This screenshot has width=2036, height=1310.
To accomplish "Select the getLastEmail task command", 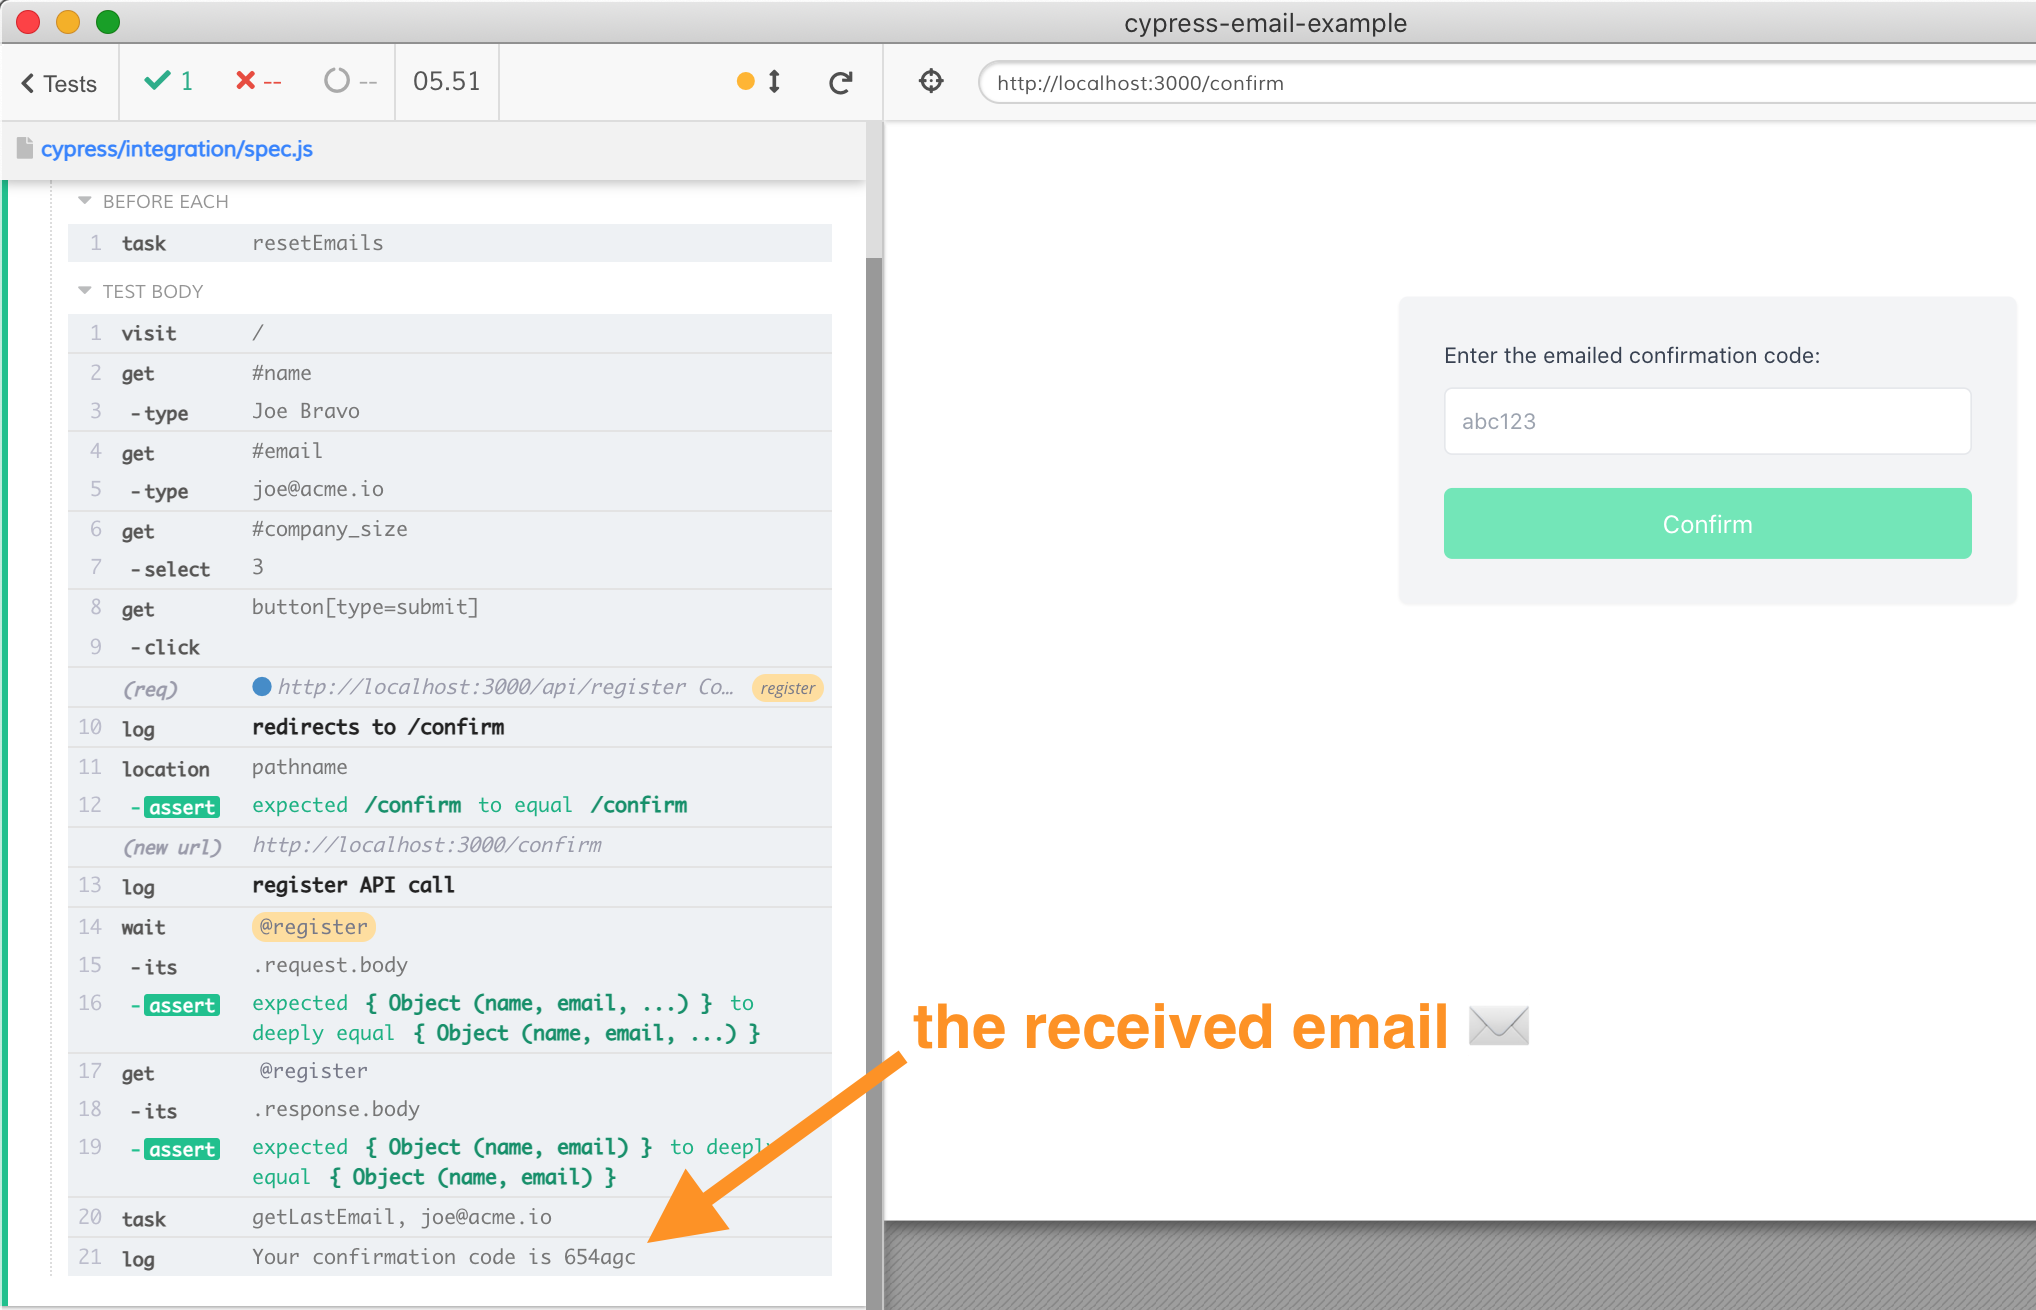I will 400,1217.
